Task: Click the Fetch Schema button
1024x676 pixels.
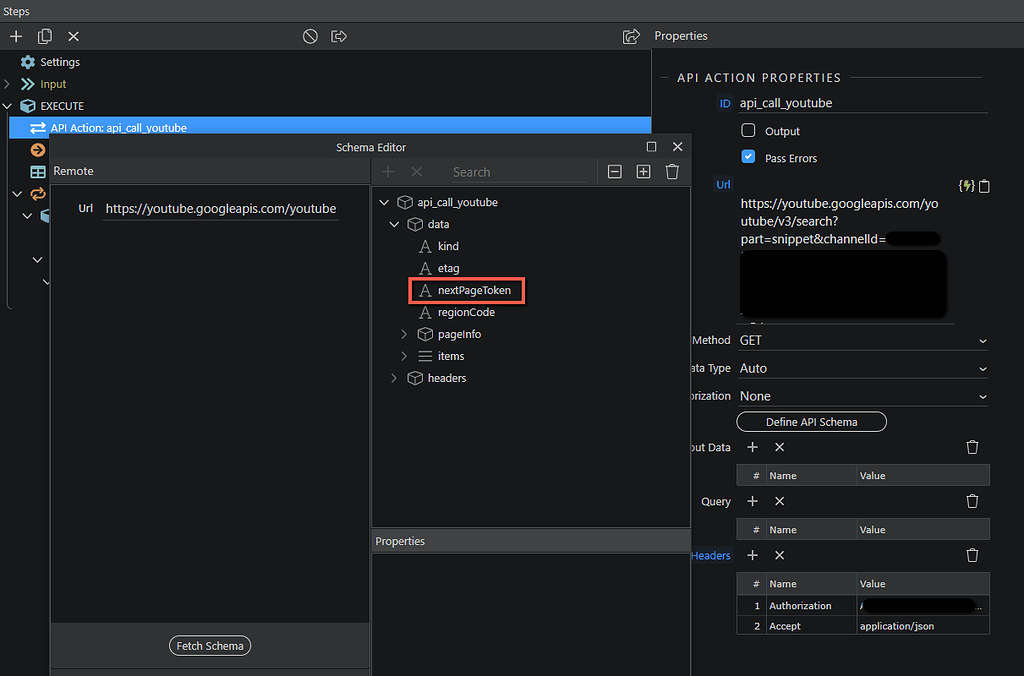Action: point(209,645)
